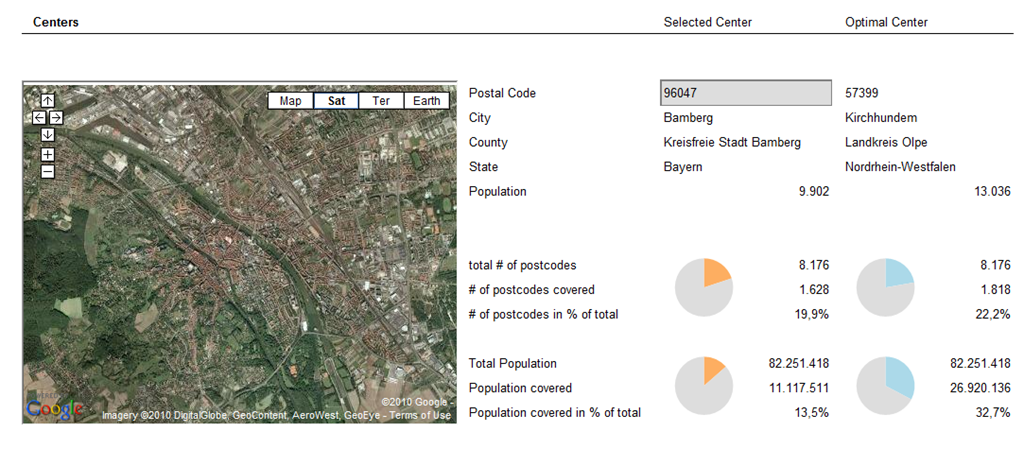Pan the map down with the arrow

pos(48,134)
